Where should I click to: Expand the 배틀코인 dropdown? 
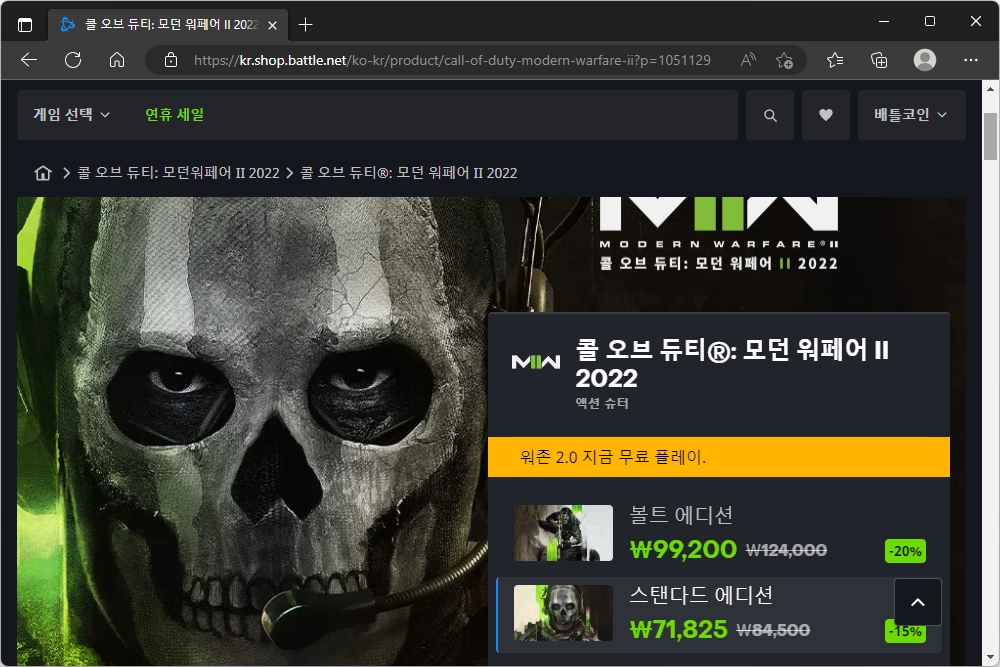[910, 115]
